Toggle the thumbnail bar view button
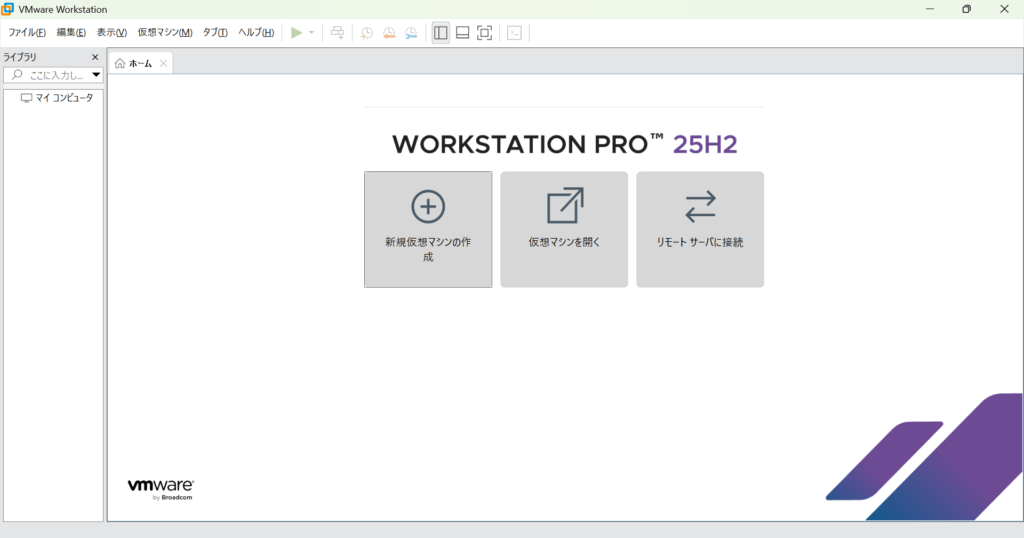The image size is (1024, 538). click(x=462, y=33)
